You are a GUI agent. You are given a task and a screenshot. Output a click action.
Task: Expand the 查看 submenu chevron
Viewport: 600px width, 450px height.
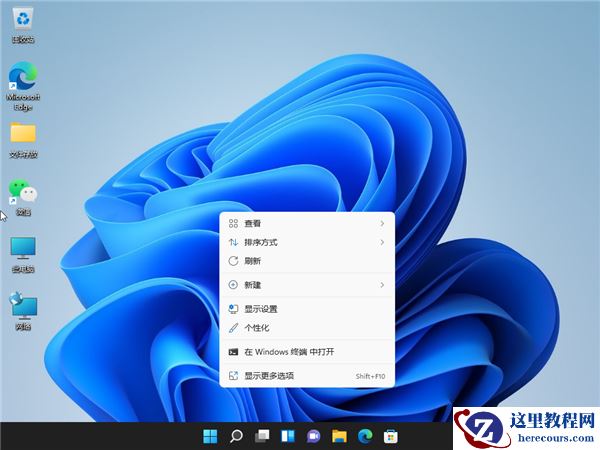[x=382, y=223]
